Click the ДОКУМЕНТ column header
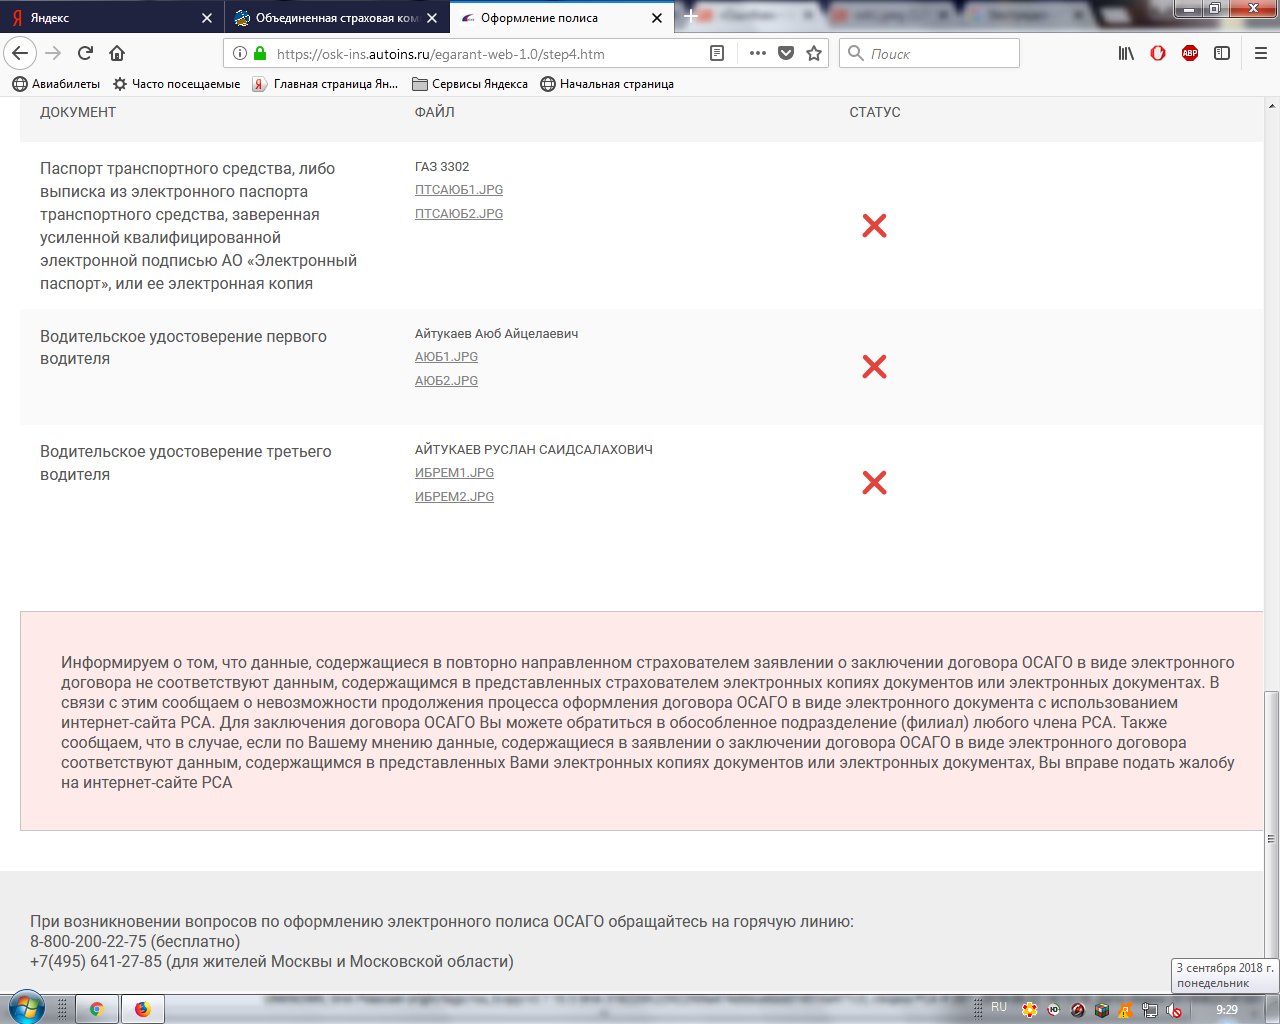 (x=78, y=112)
